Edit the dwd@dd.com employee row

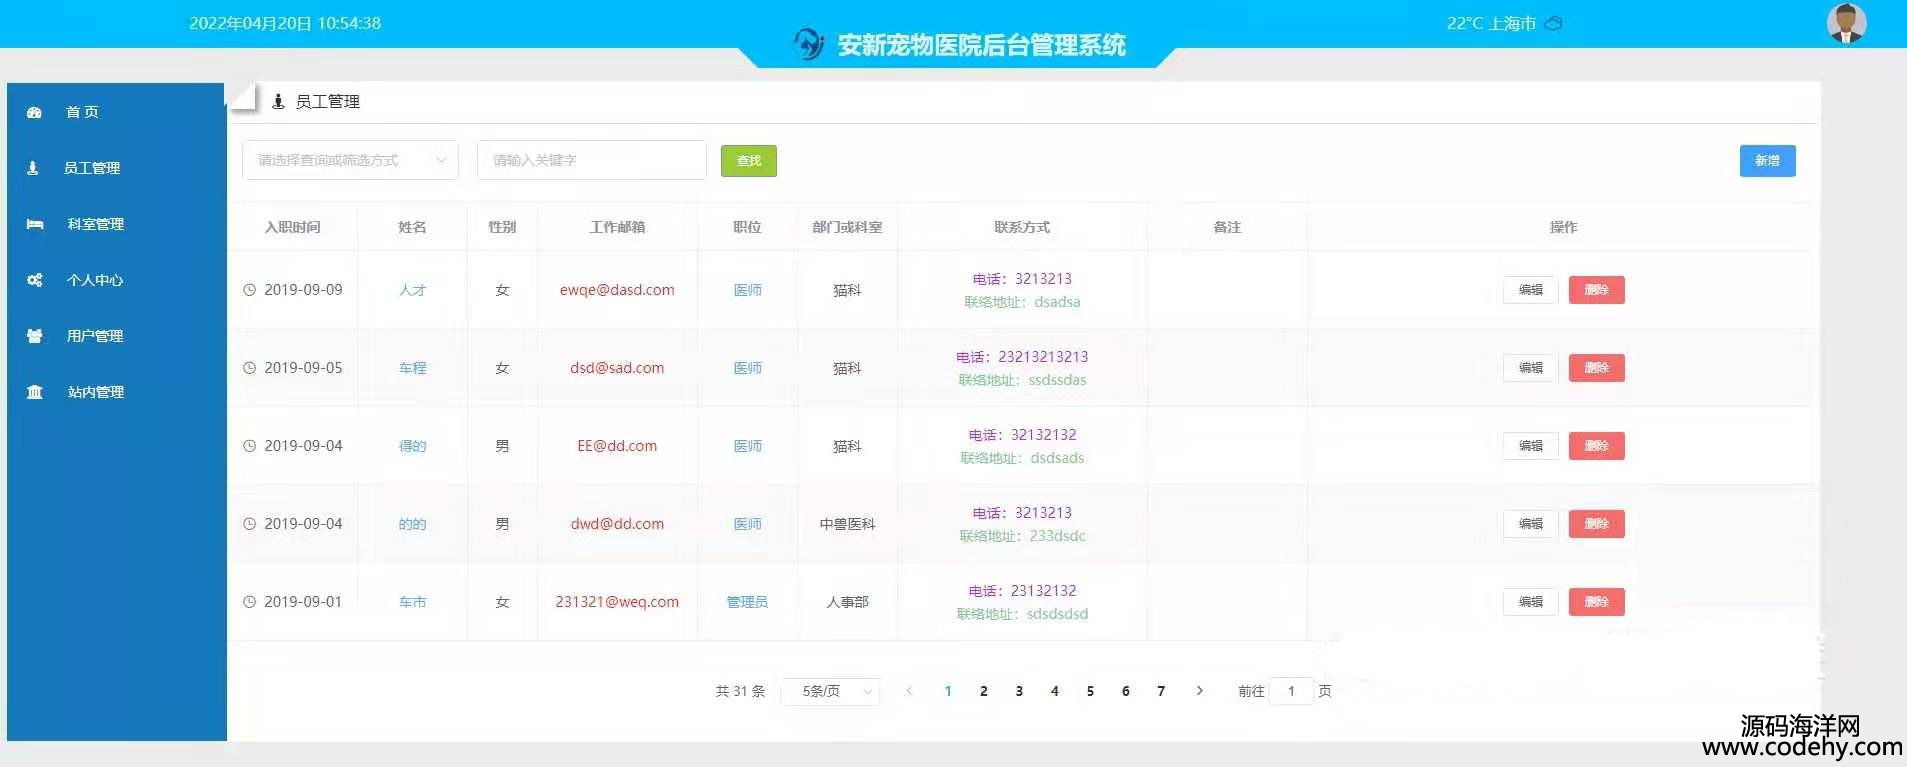pos(1530,524)
